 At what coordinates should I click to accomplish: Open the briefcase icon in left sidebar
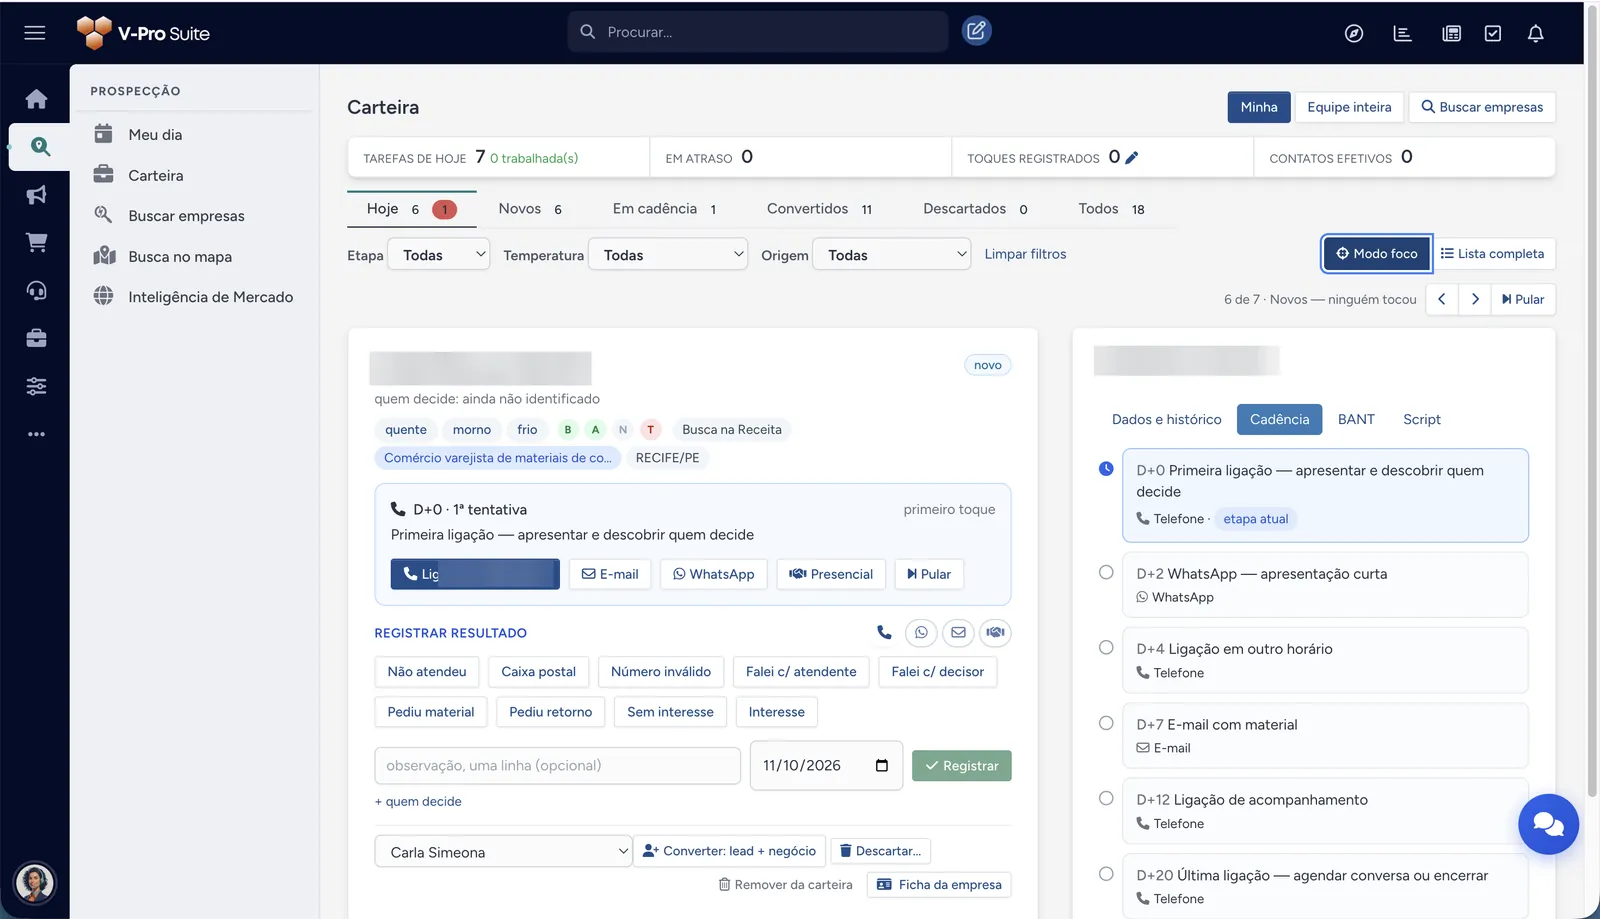[36, 338]
